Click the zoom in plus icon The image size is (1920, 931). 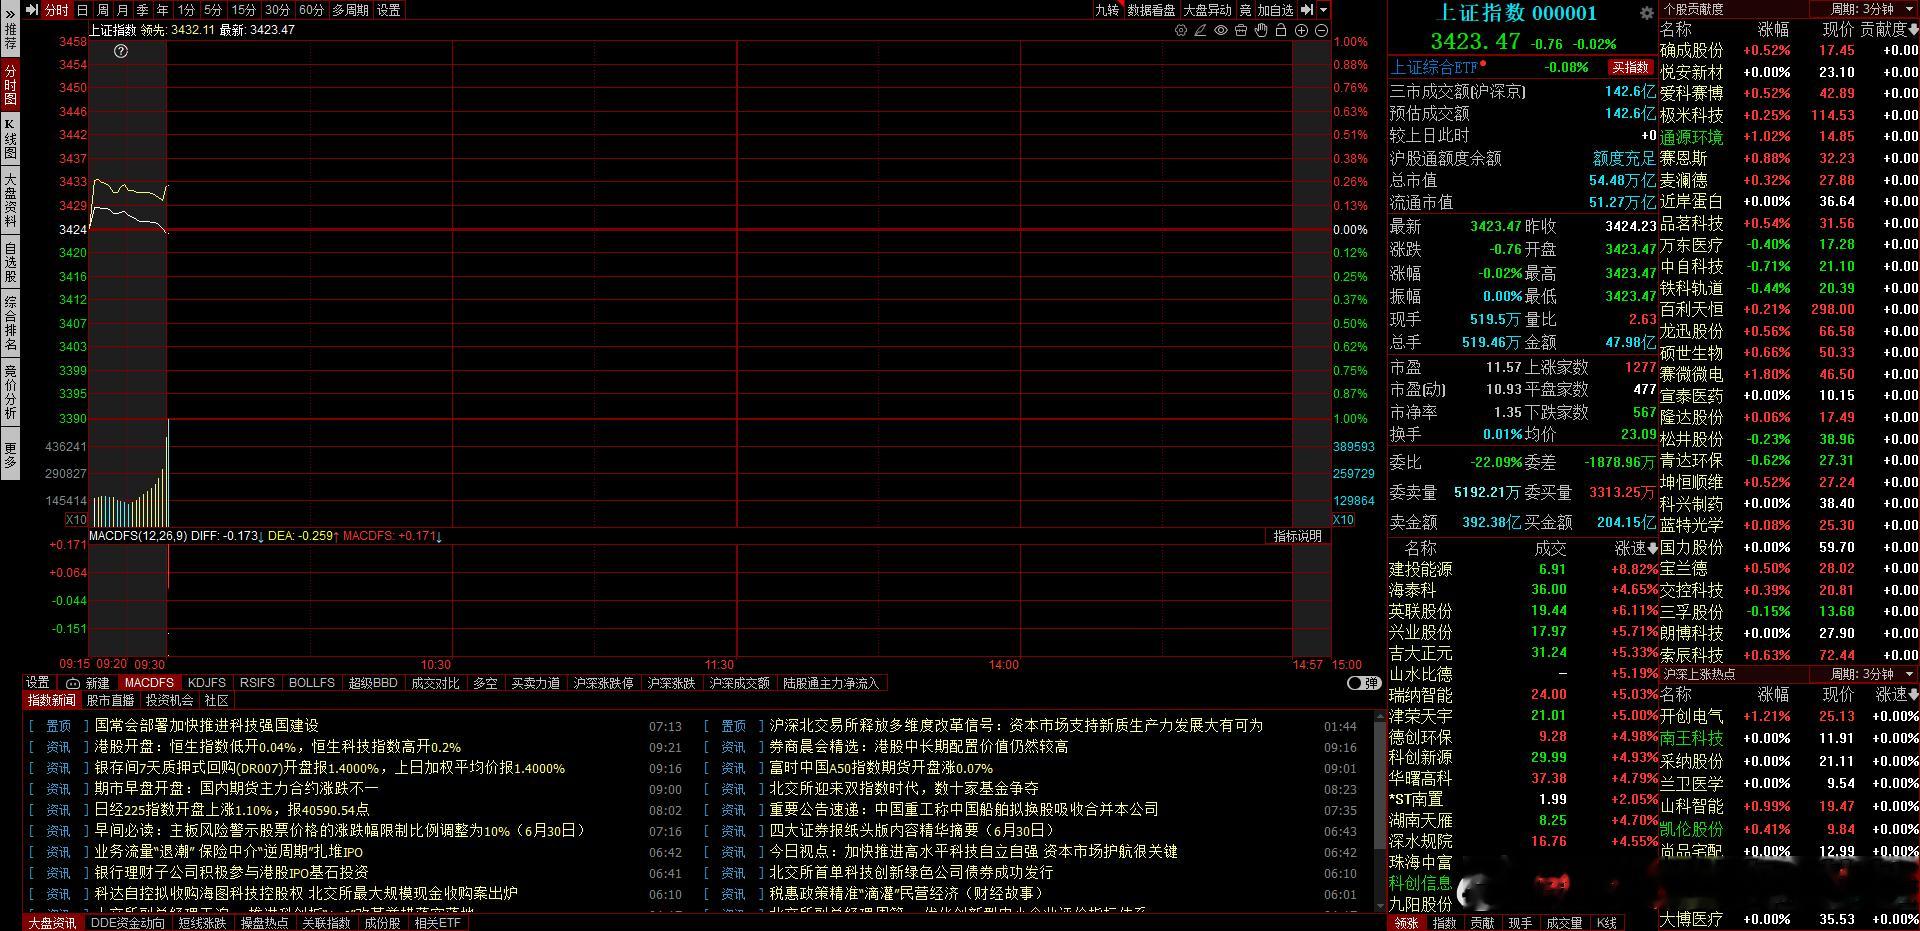pos(1302,30)
